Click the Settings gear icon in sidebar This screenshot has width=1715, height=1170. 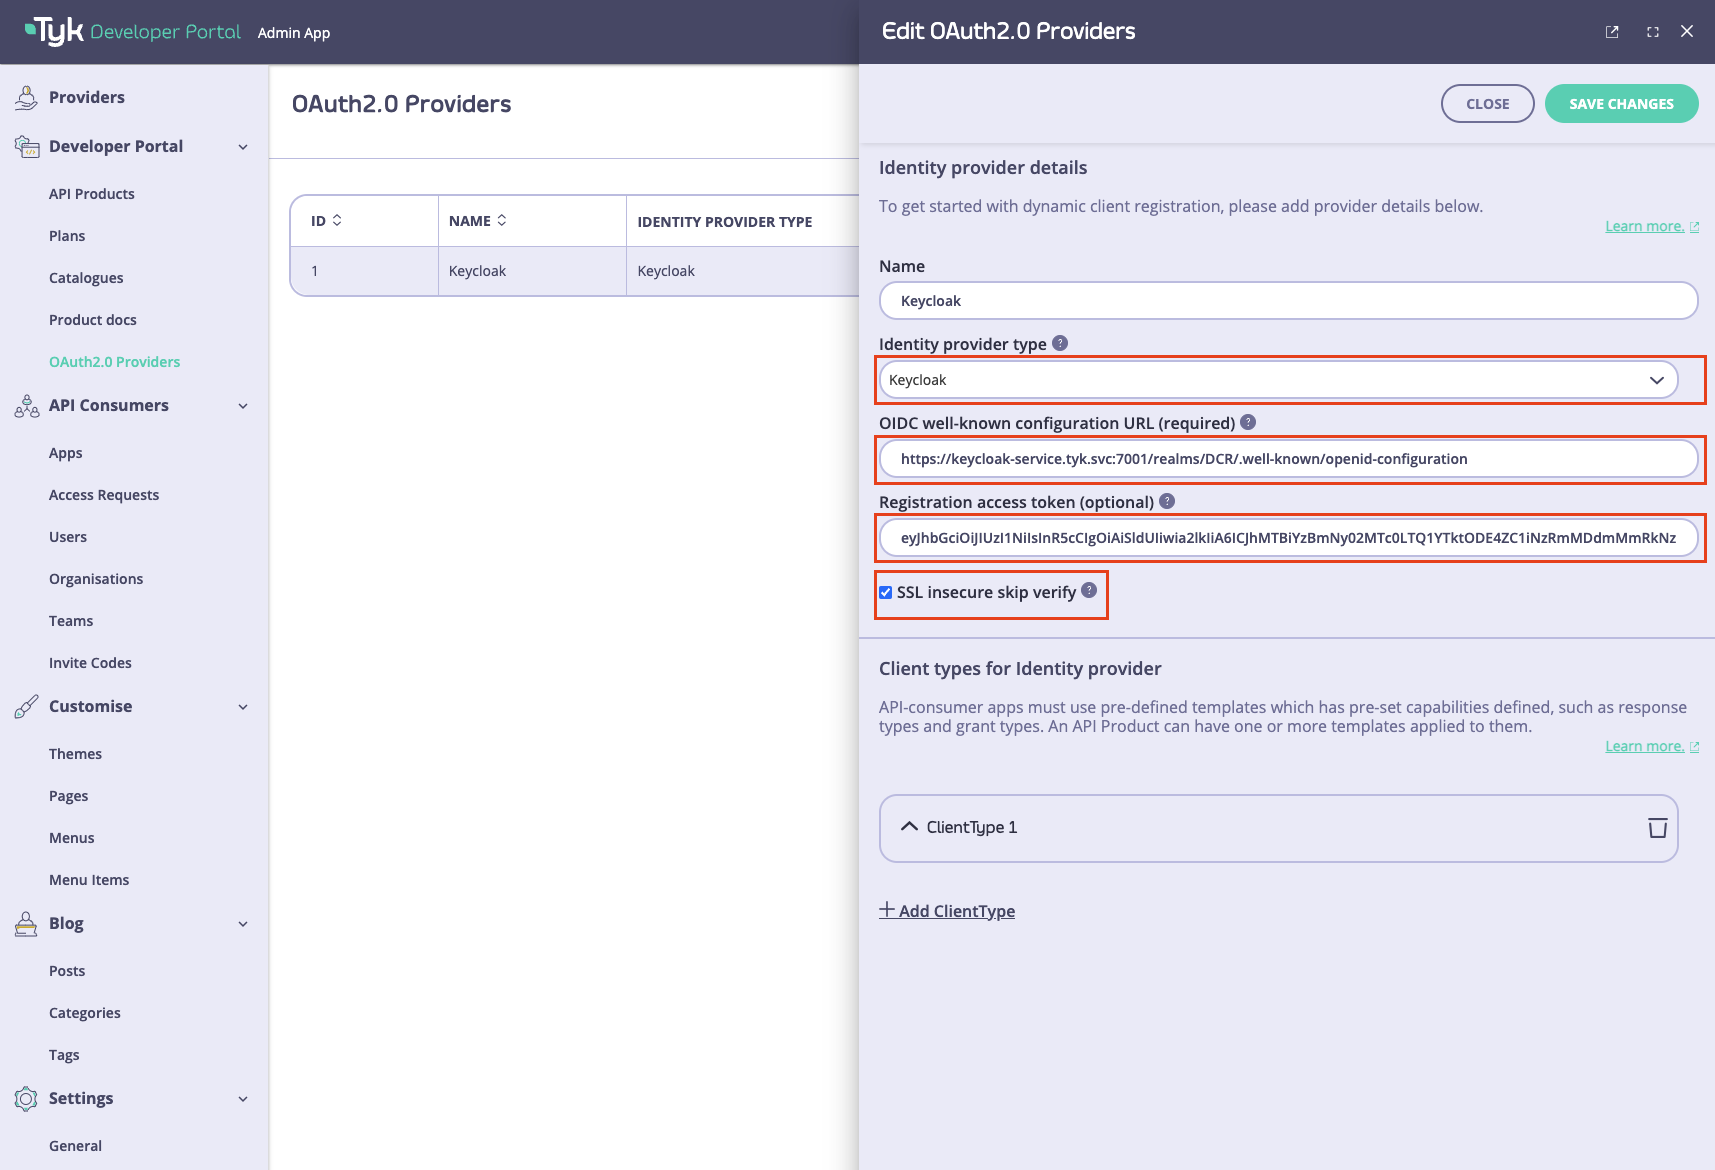26,1098
